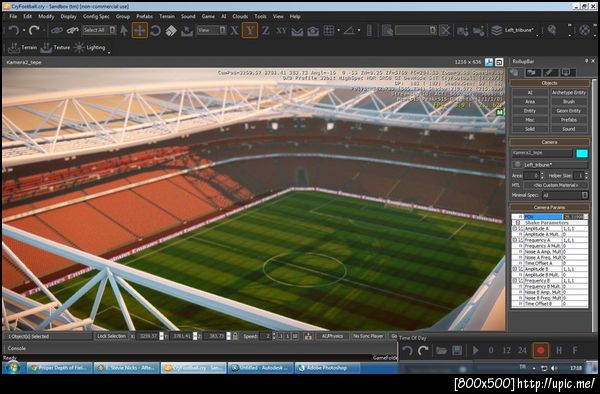Viewport: 600px width, 394px height.
Task: Open the Texture tools button
Action: click(x=55, y=47)
